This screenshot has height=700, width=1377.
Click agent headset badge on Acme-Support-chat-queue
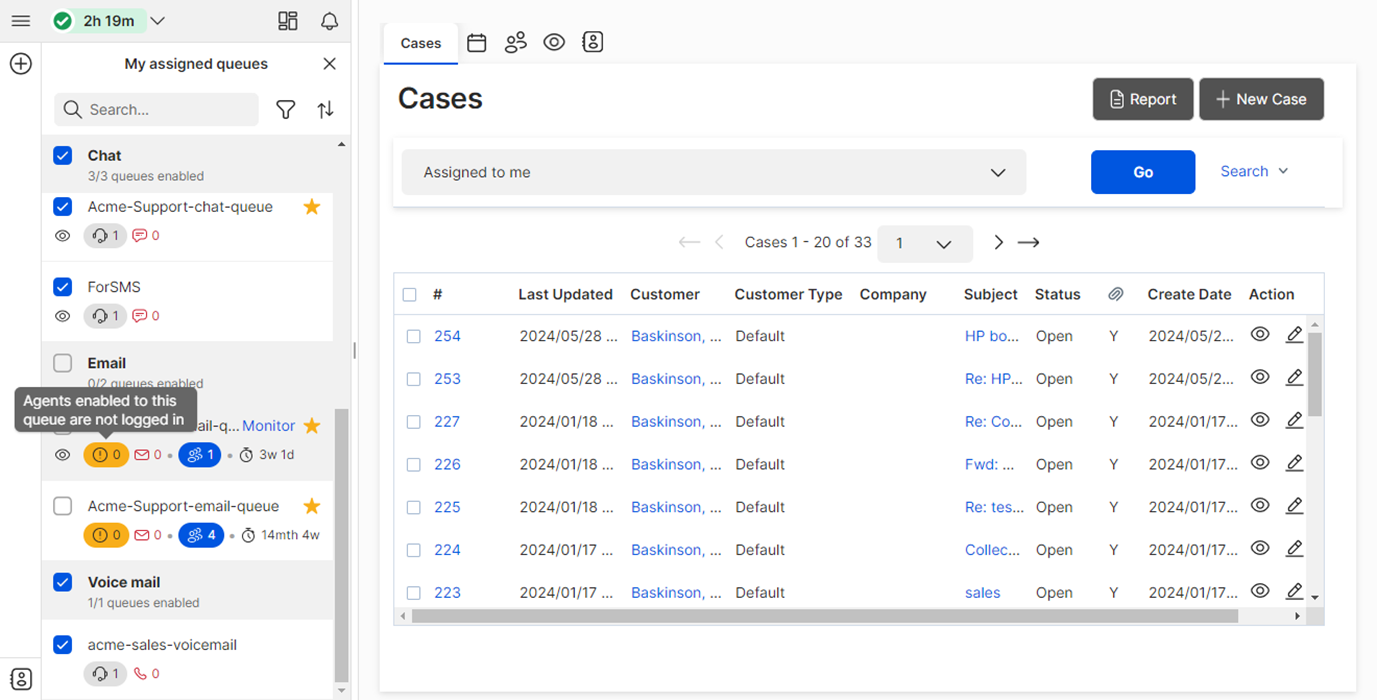tap(105, 236)
